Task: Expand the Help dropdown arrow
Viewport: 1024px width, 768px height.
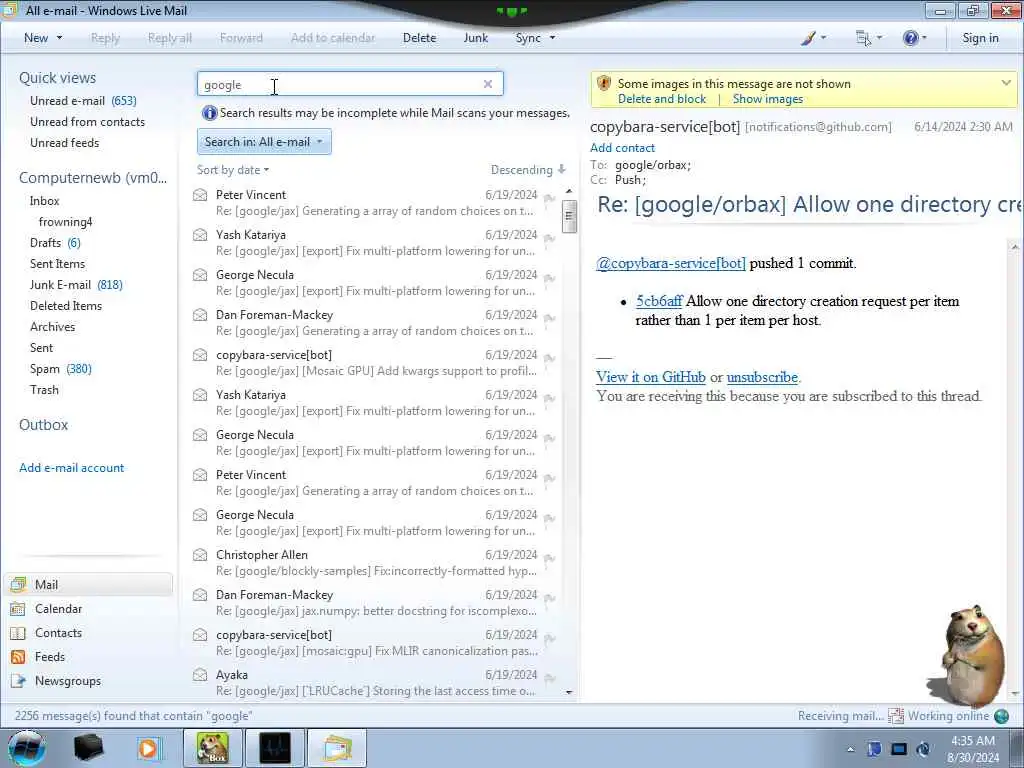Action: click(924, 38)
